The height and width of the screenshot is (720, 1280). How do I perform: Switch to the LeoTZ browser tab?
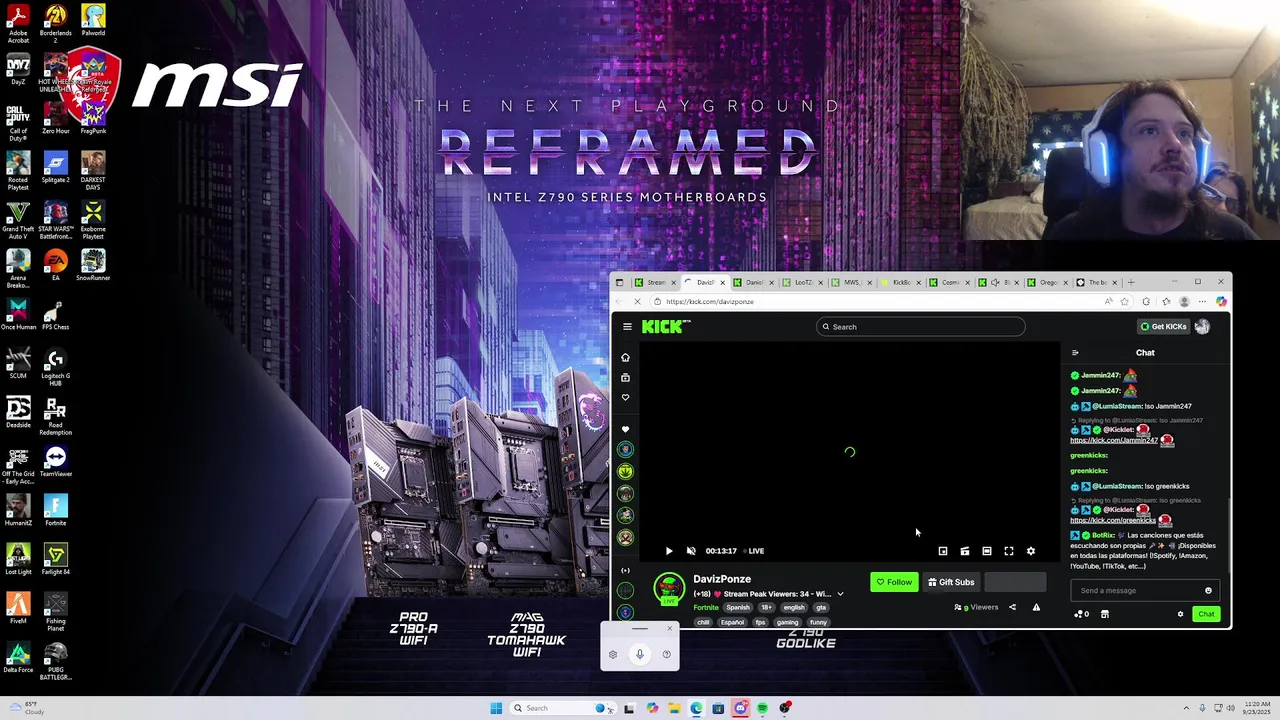click(x=802, y=282)
